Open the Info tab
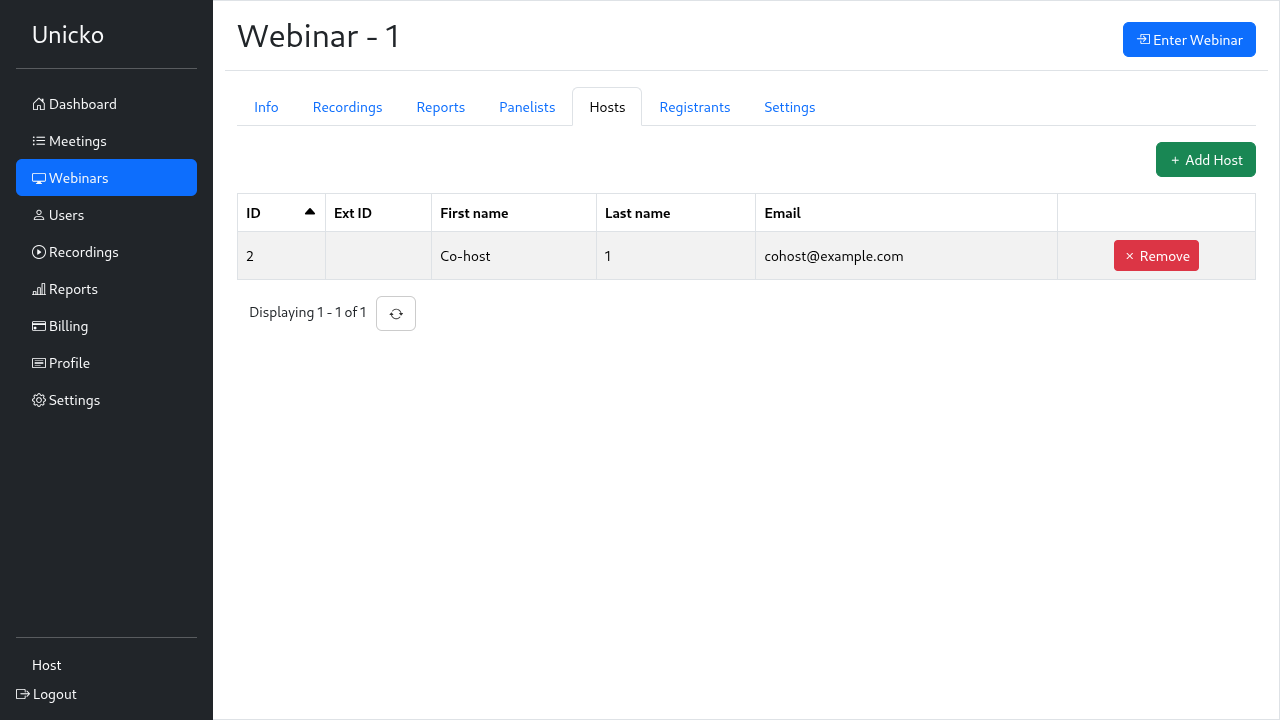Image resolution: width=1280 pixels, height=720 pixels. [x=266, y=107]
